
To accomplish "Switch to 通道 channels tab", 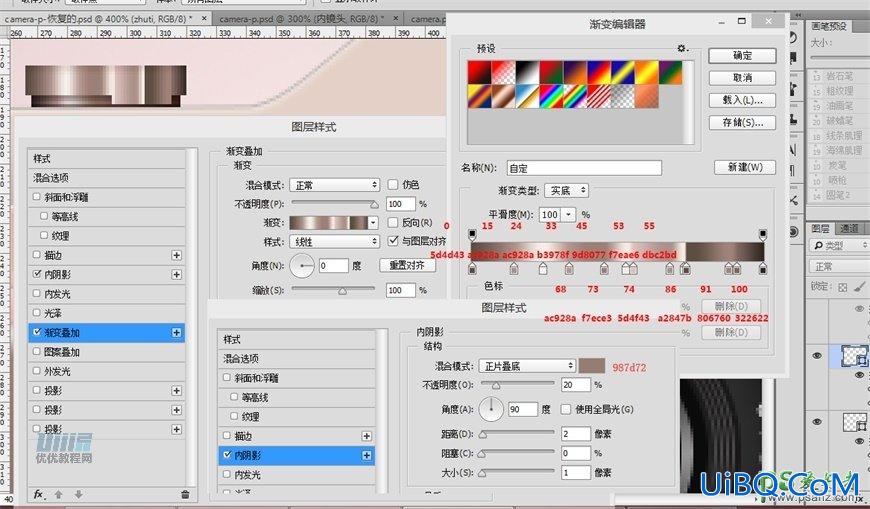I will pyautogui.click(x=849, y=228).
